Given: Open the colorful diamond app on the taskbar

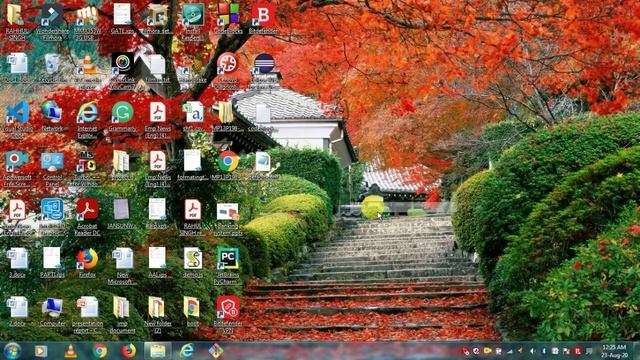Looking at the screenshot, I should [x=216, y=351].
